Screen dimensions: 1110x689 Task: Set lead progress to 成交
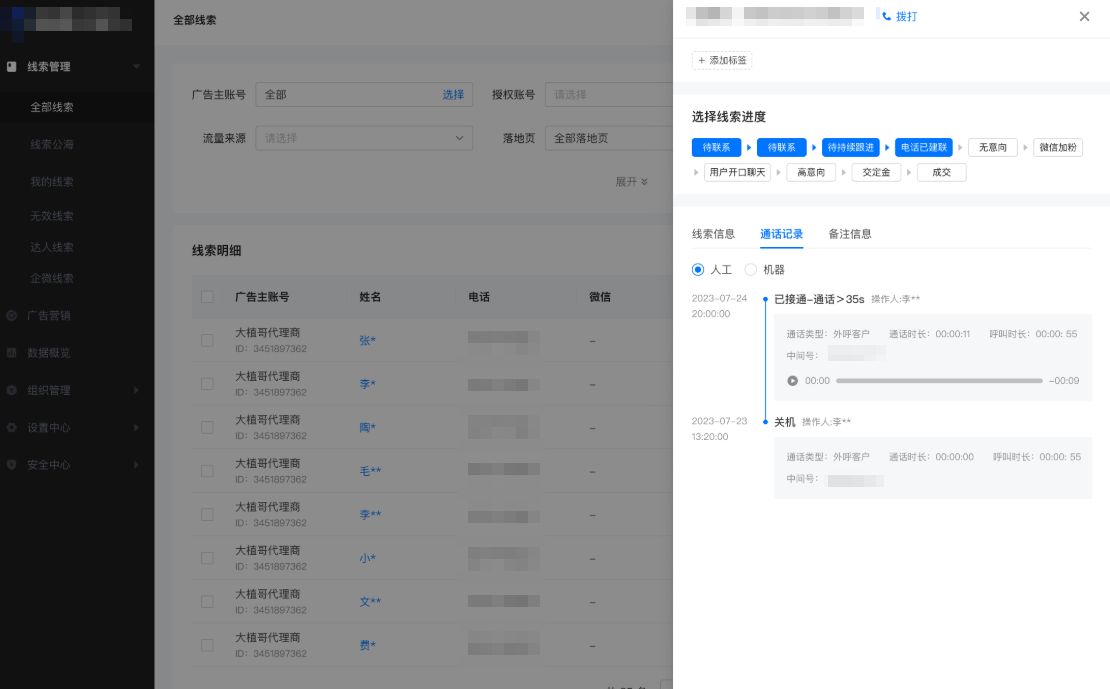940,172
